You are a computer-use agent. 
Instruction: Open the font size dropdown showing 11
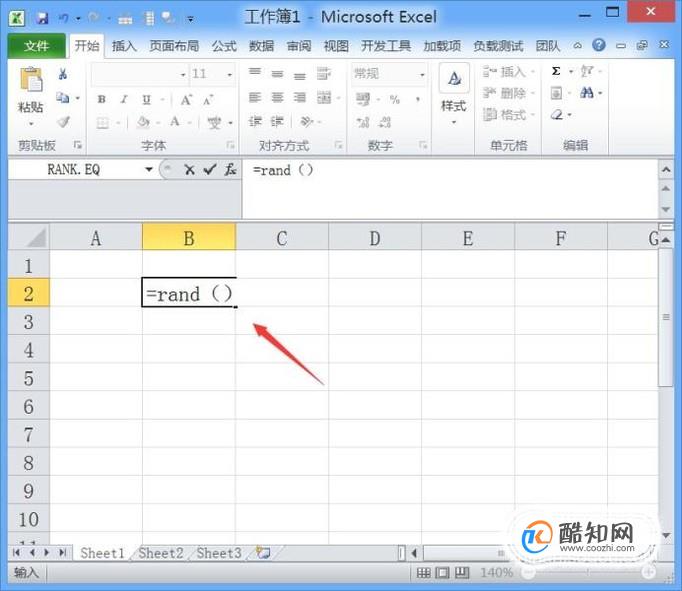230,75
